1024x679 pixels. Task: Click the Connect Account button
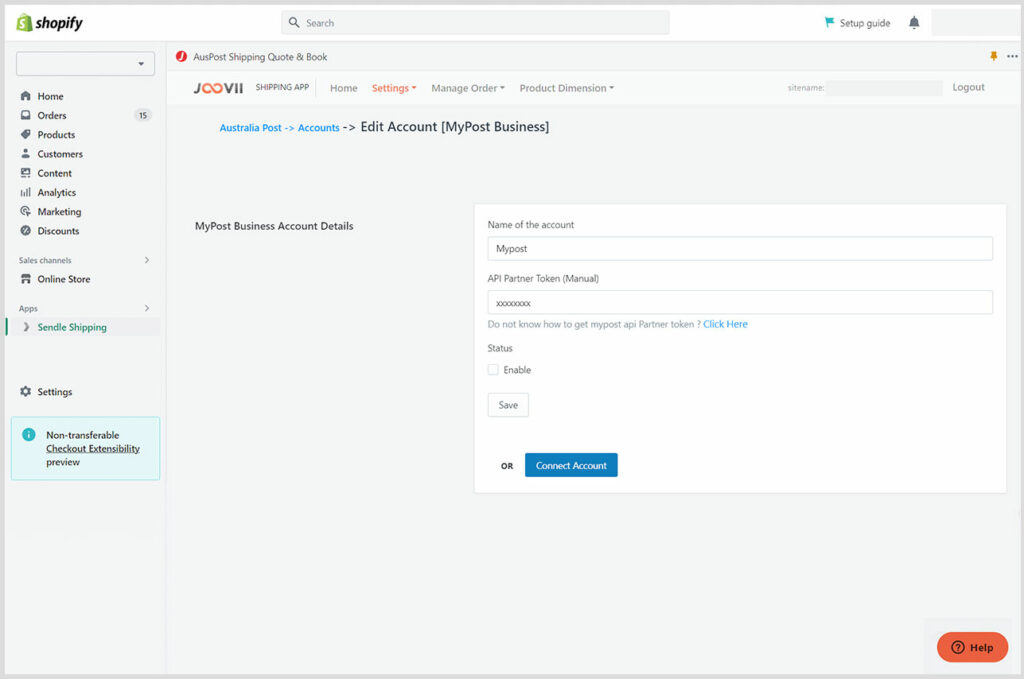[x=571, y=465]
